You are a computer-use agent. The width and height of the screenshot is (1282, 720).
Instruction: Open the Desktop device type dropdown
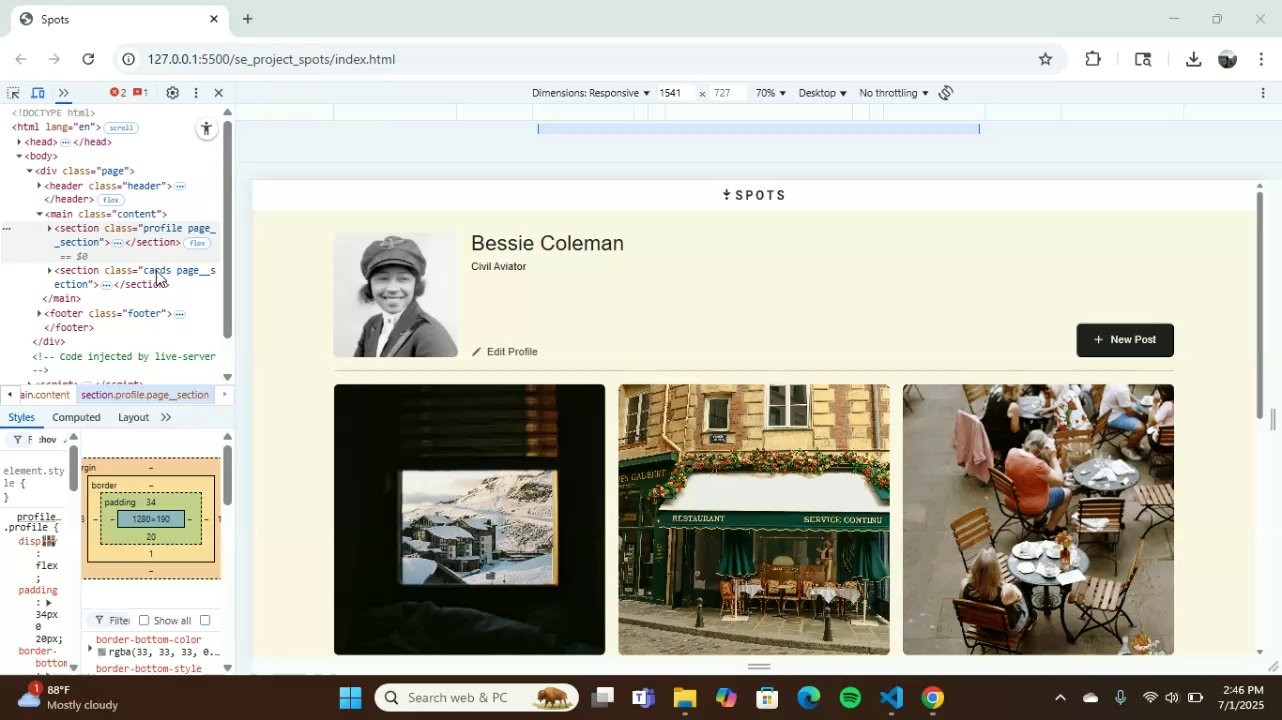tap(822, 93)
